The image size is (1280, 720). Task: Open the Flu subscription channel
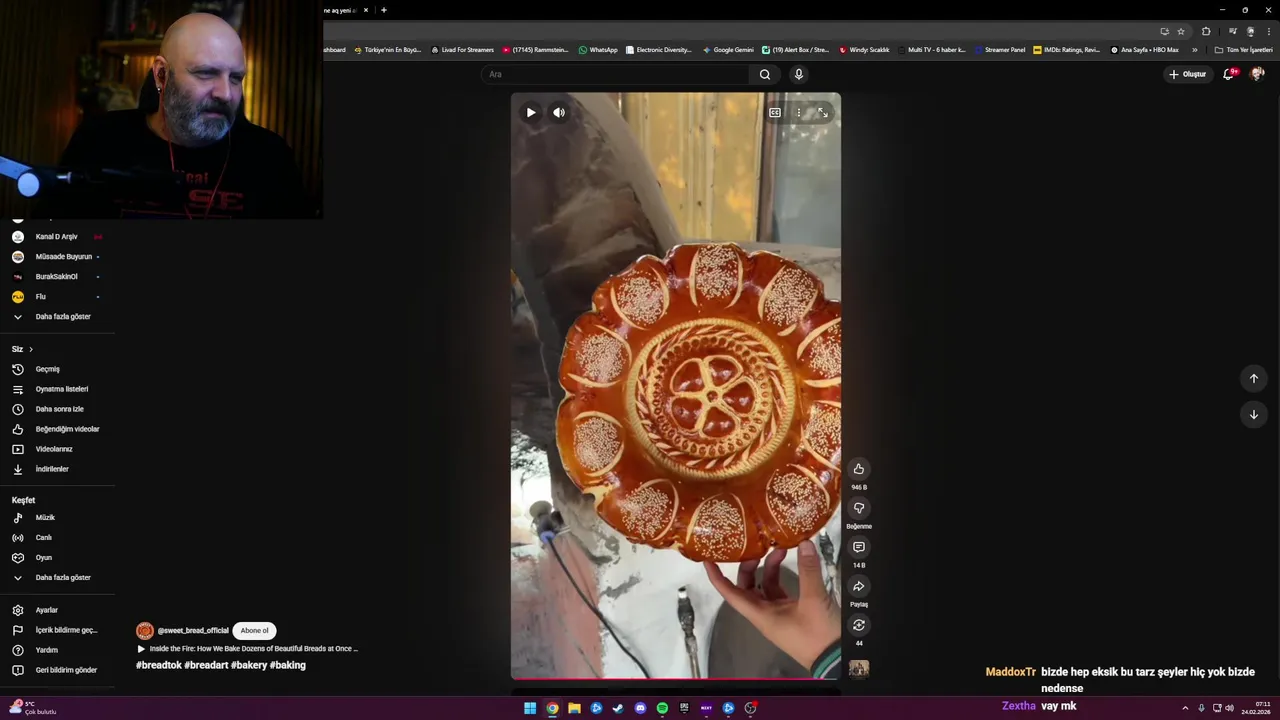58,297
